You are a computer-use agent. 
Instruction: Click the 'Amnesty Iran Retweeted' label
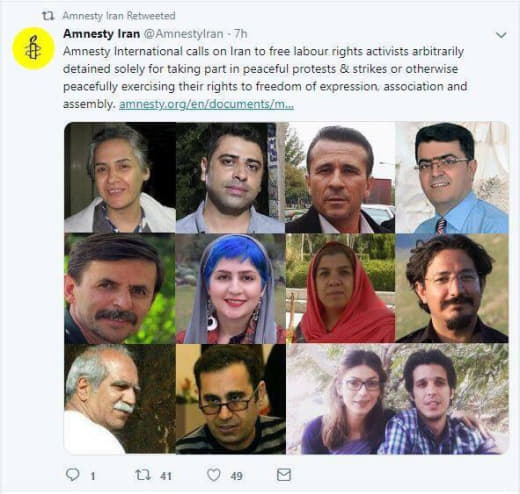(x=119, y=16)
